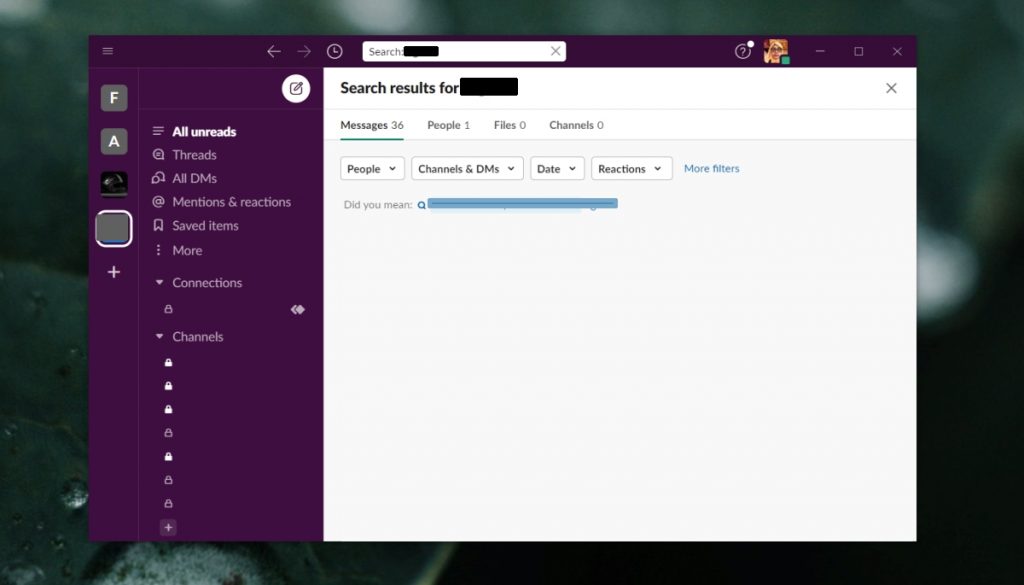Collapse the Connections section
Image resolution: width=1024 pixels, height=585 pixels.
point(159,282)
